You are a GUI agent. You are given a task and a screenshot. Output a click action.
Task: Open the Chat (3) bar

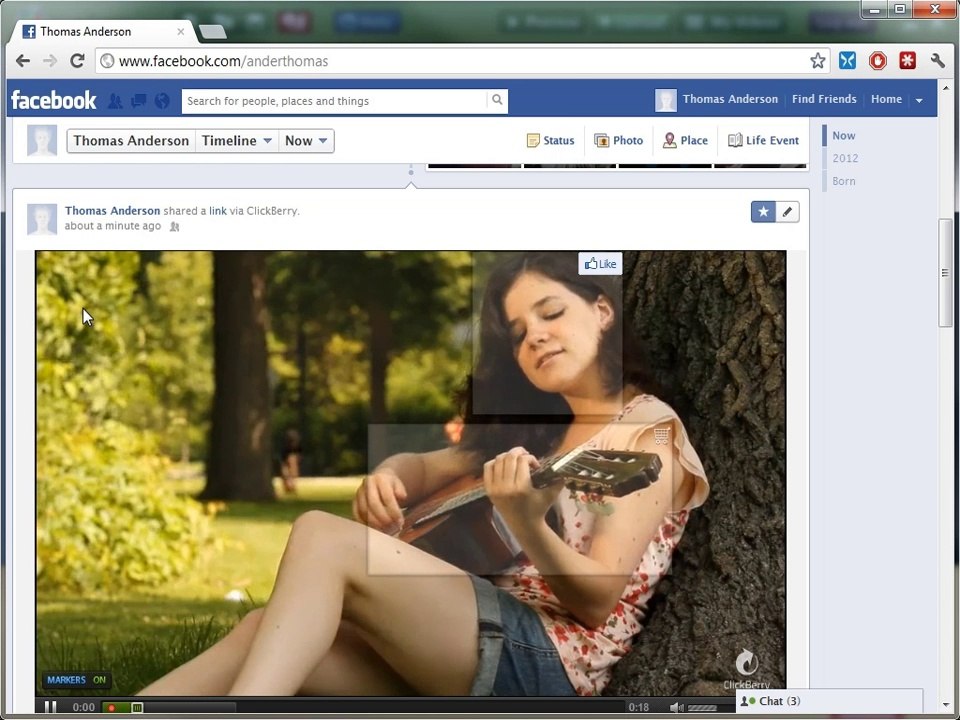tap(829, 702)
